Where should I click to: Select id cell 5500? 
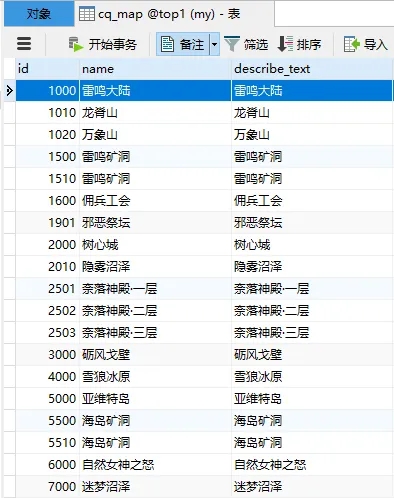coord(47,421)
